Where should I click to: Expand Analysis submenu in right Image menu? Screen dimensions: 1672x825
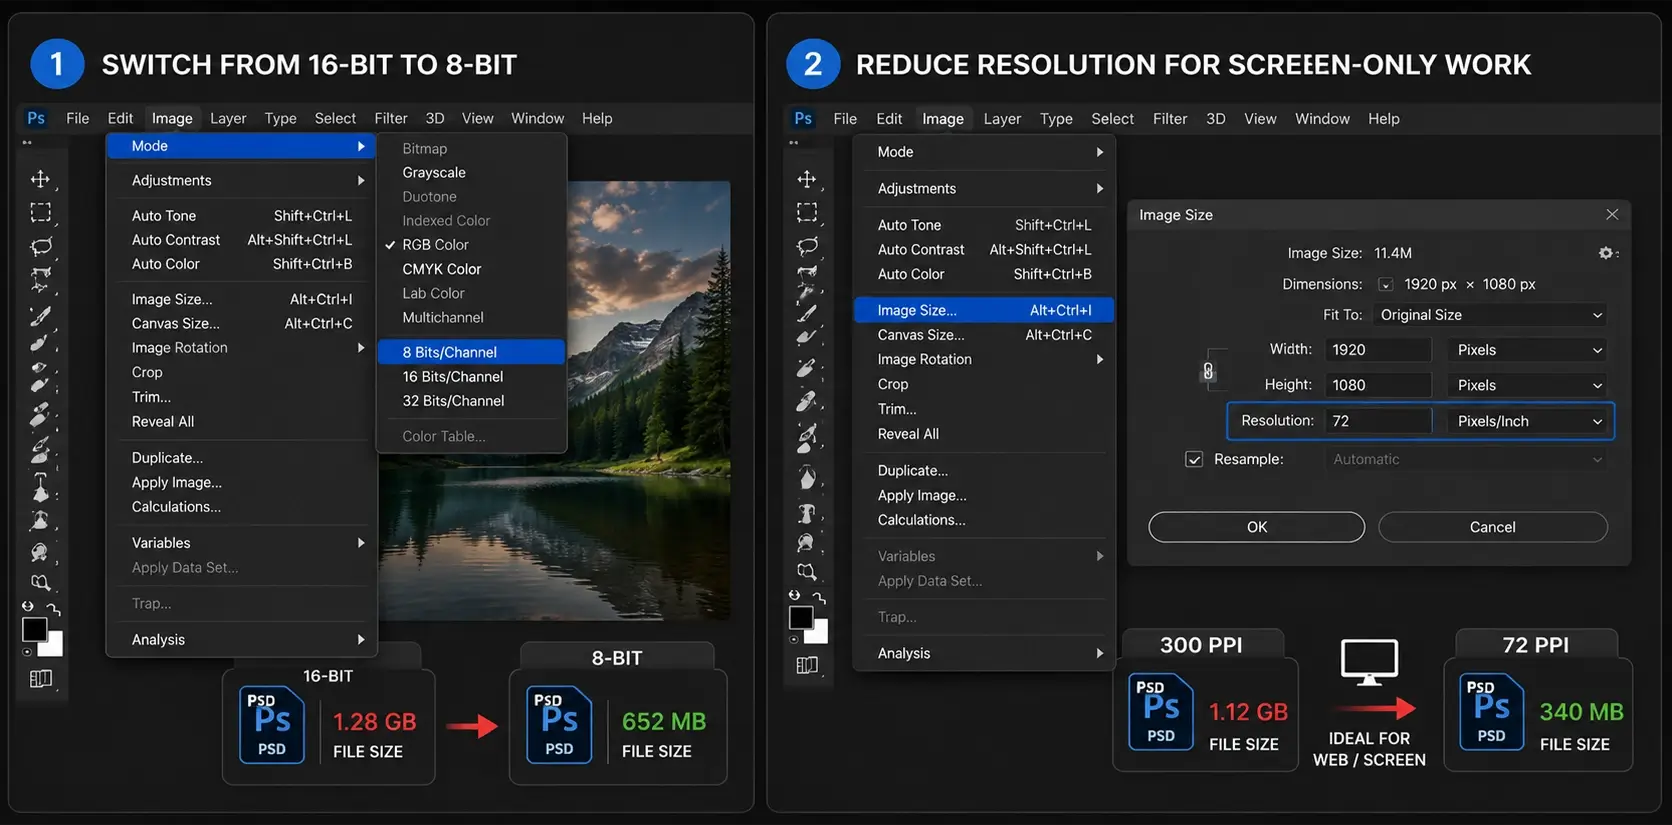(x=984, y=653)
